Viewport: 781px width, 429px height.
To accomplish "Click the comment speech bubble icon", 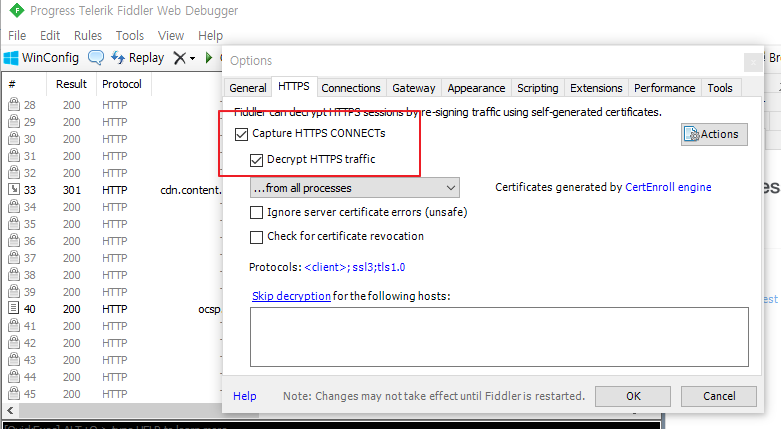I will (x=96, y=58).
